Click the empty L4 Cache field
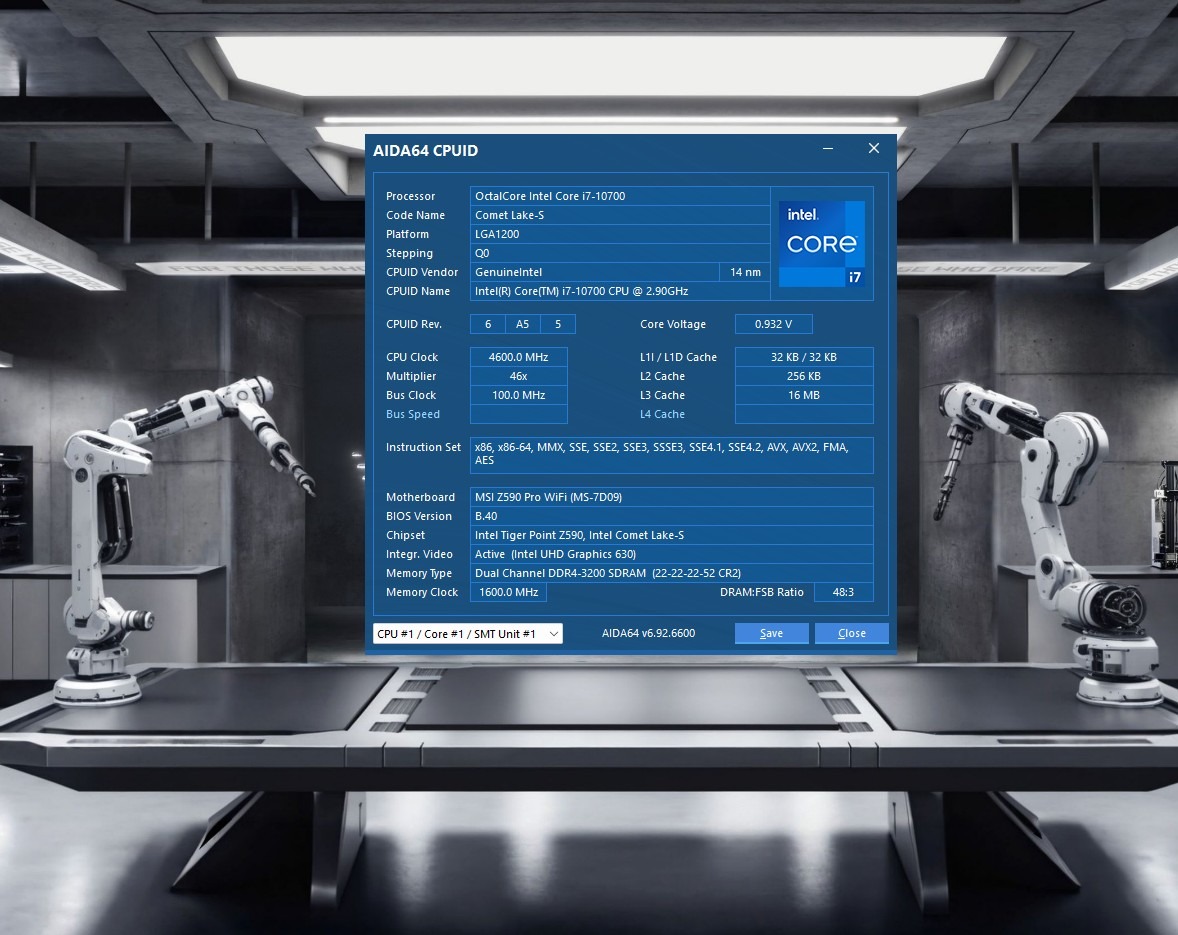Image resolution: width=1178 pixels, height=935 pixels. (x=804, y=415)
